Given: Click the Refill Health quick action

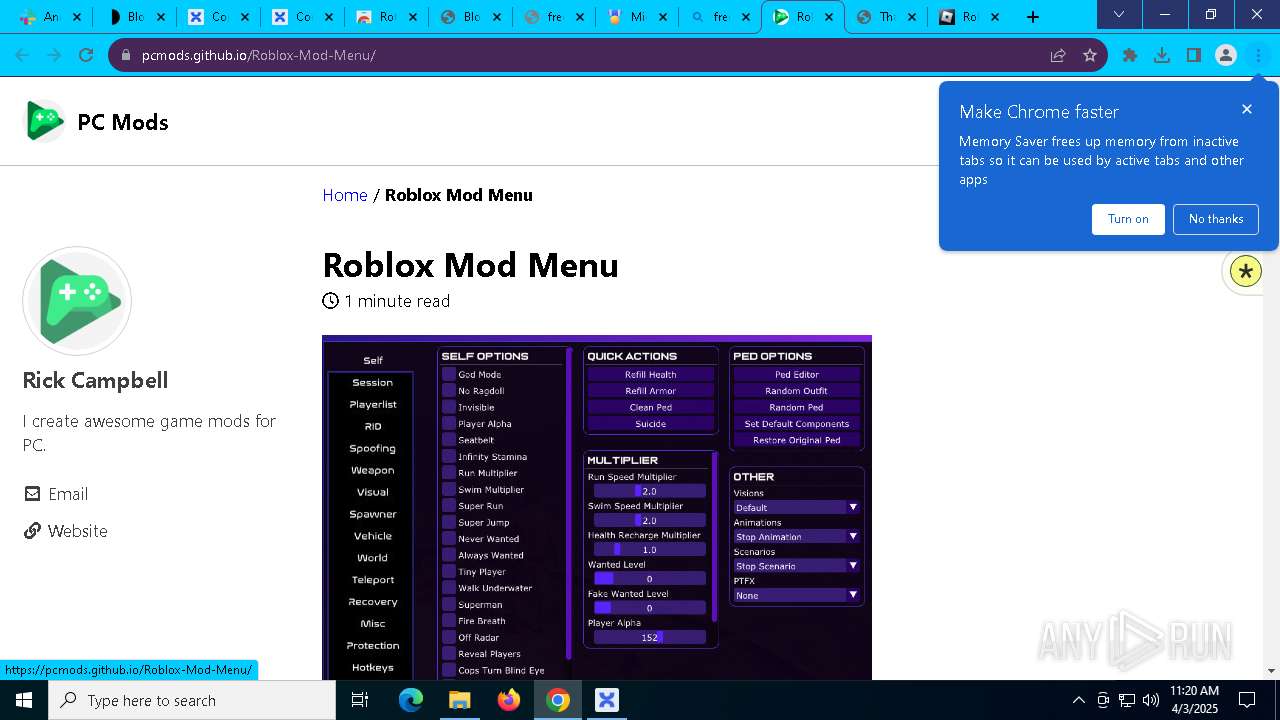Looking at the screenshot, I should pyautogui.click(x=651, y=374).
